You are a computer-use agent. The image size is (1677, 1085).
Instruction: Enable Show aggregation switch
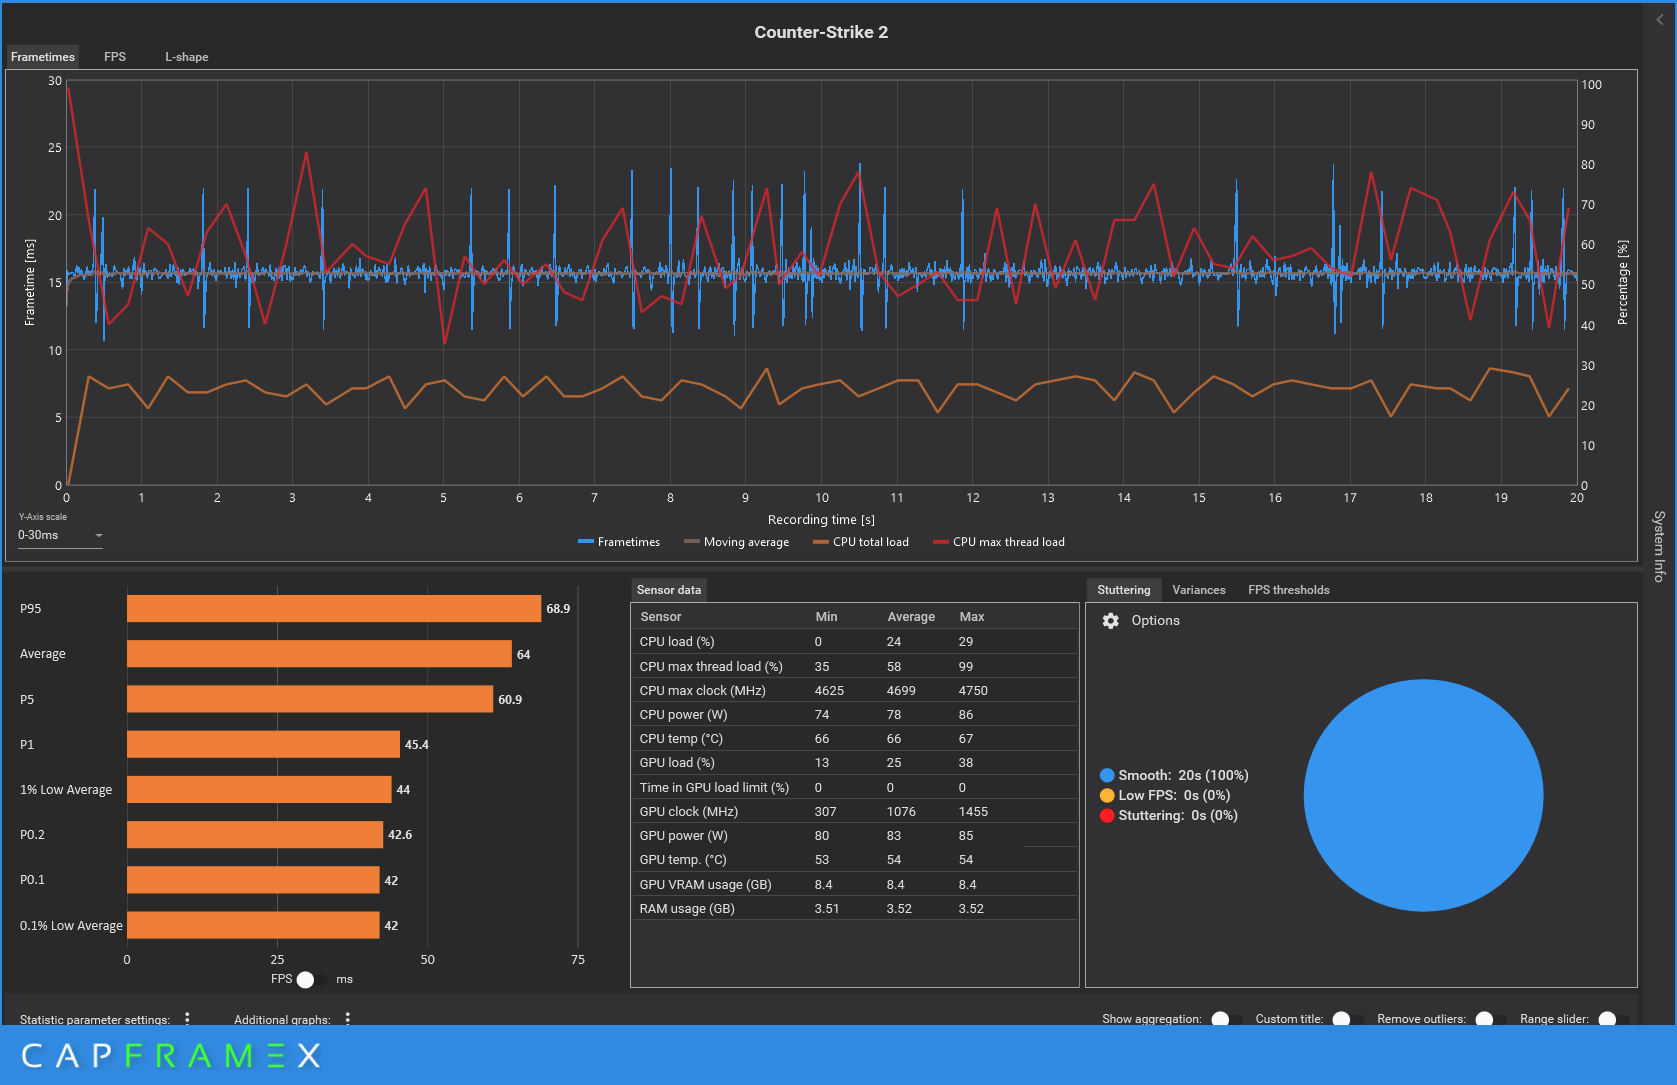coord(1226,1019)
